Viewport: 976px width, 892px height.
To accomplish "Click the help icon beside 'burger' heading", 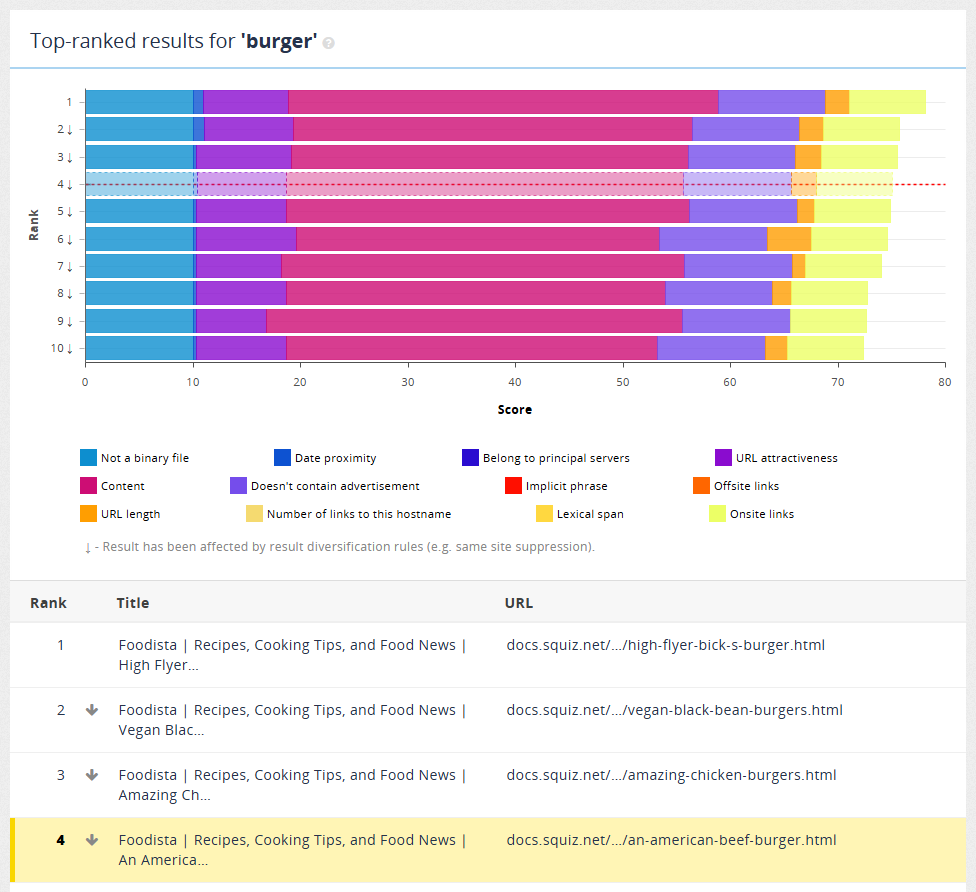I will [328, 43].
